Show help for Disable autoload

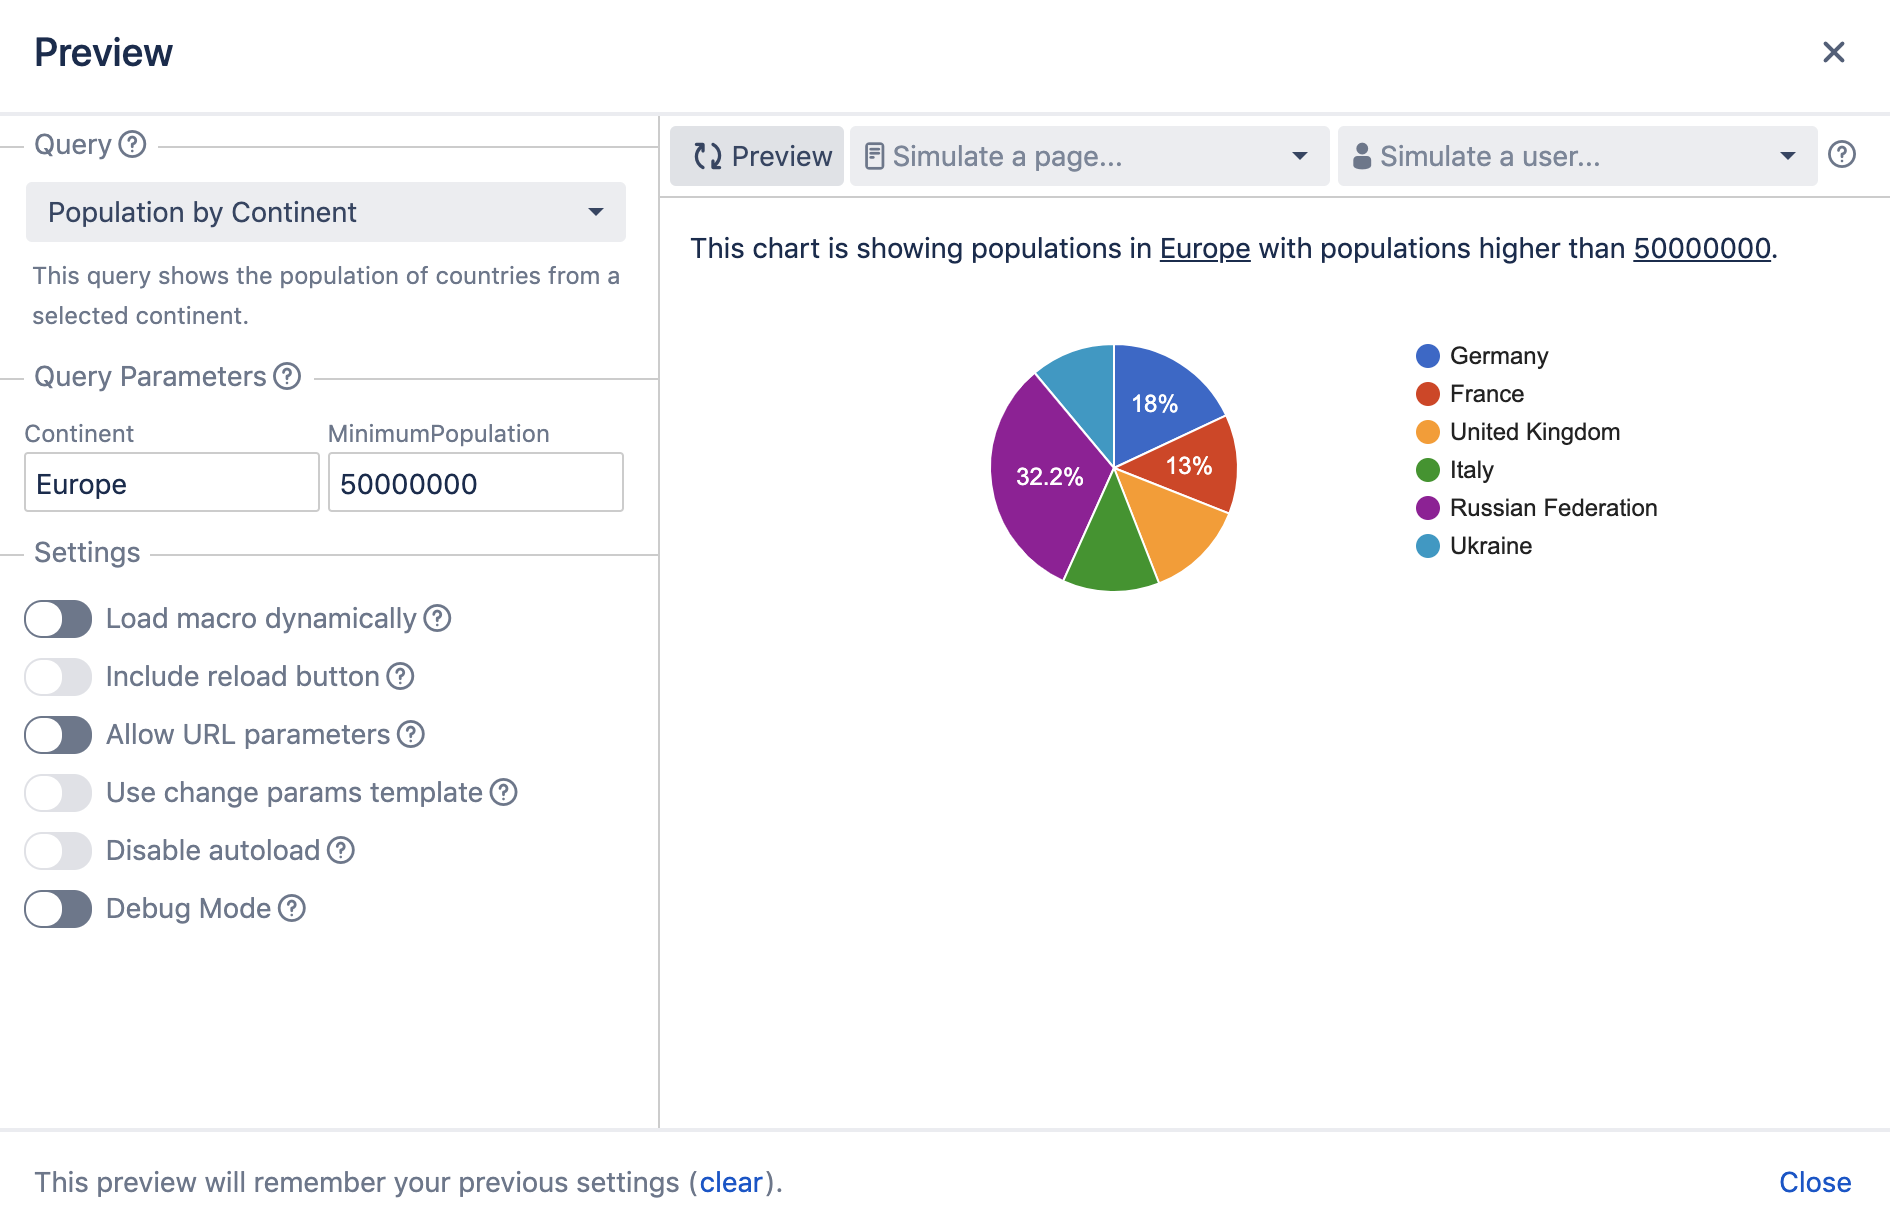click(341, 850)
